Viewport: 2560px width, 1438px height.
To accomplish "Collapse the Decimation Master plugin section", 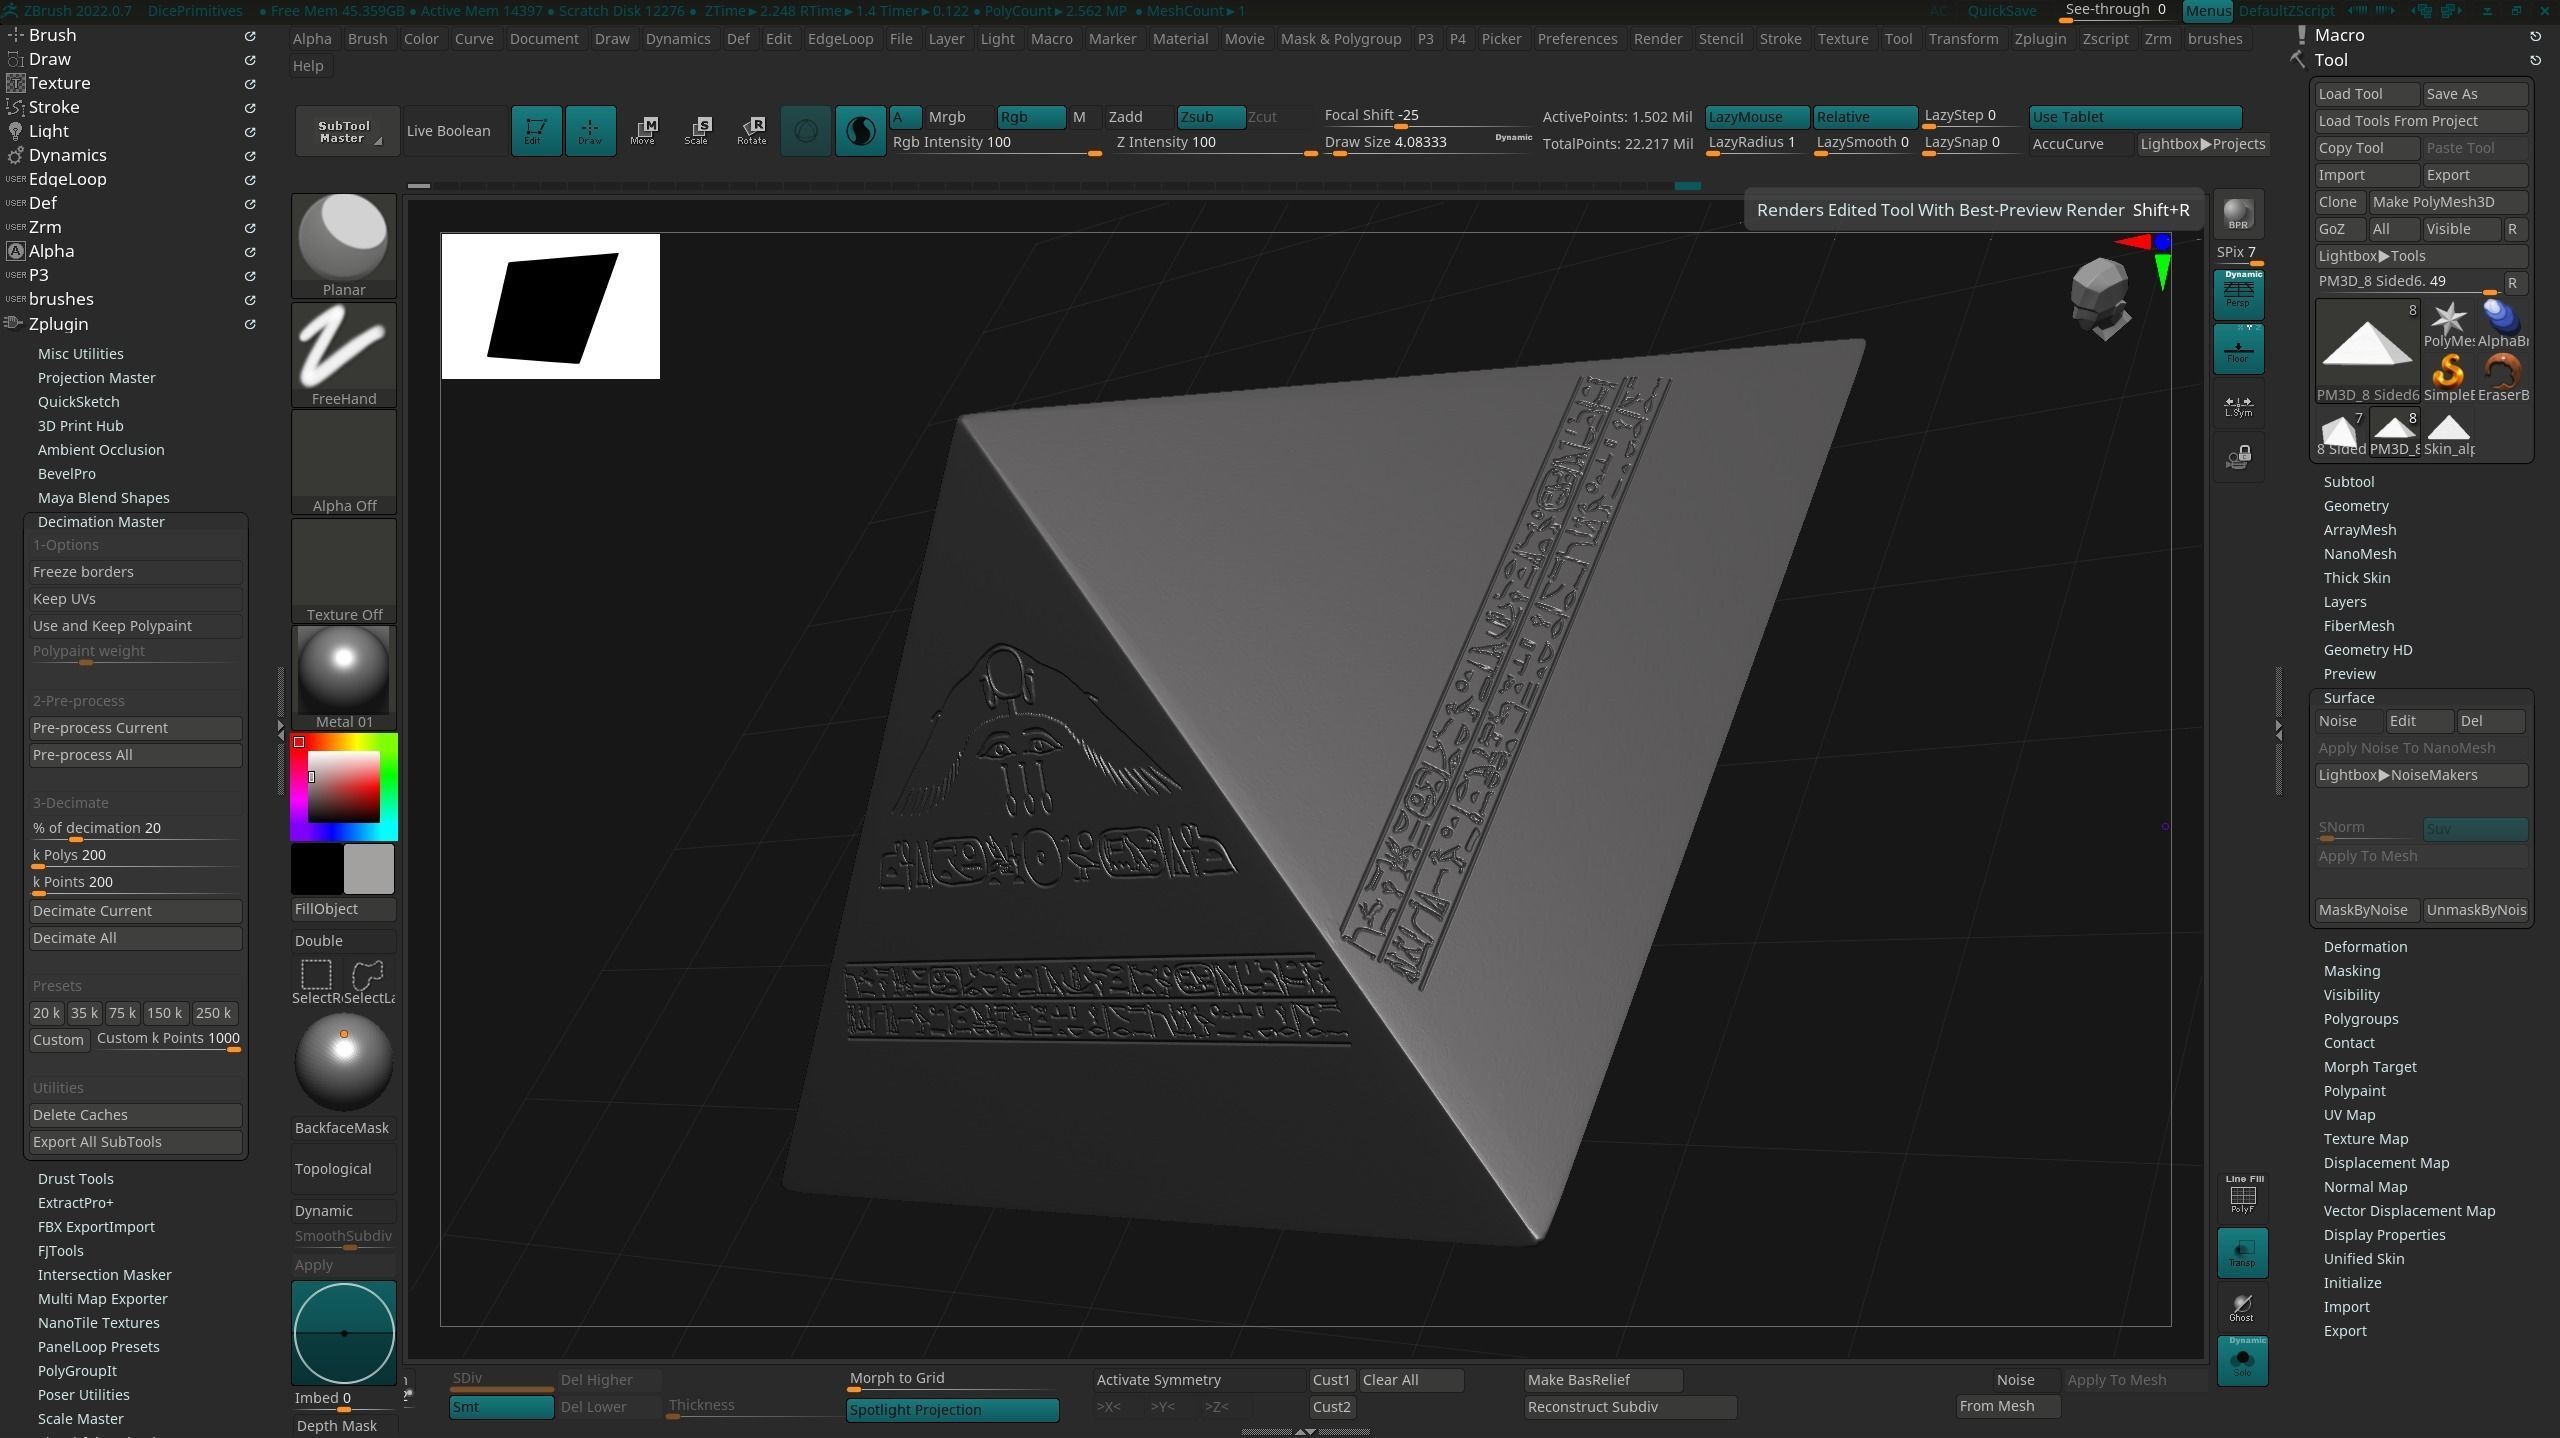I will [x=101, y=522].
